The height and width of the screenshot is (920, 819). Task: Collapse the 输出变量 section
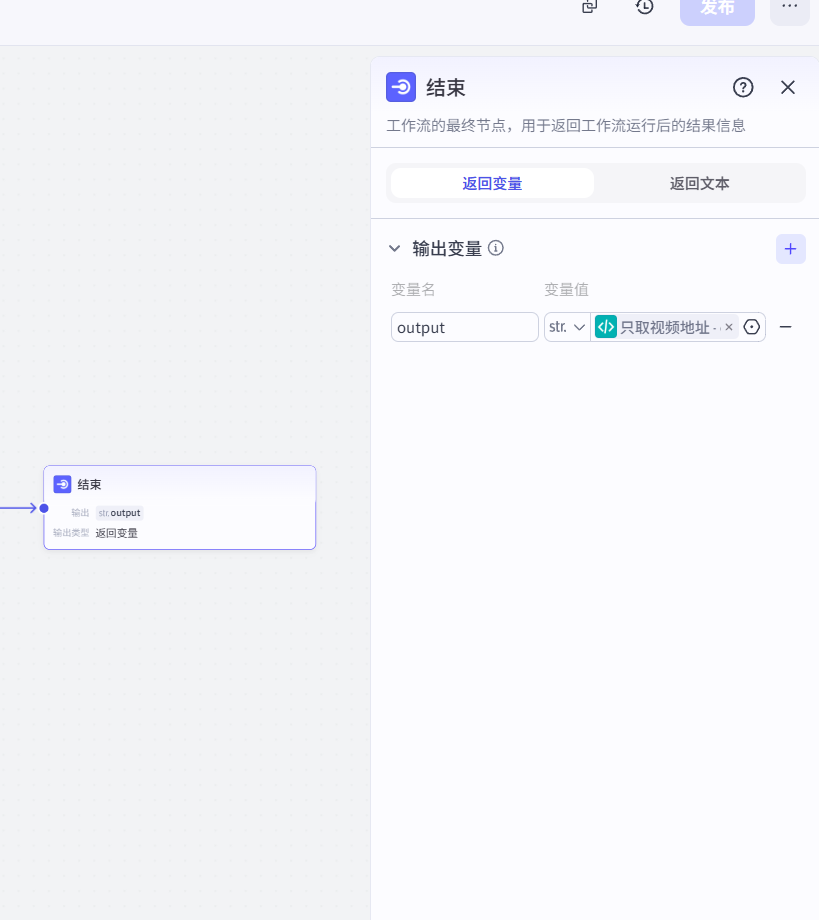(x=394, y=248)
